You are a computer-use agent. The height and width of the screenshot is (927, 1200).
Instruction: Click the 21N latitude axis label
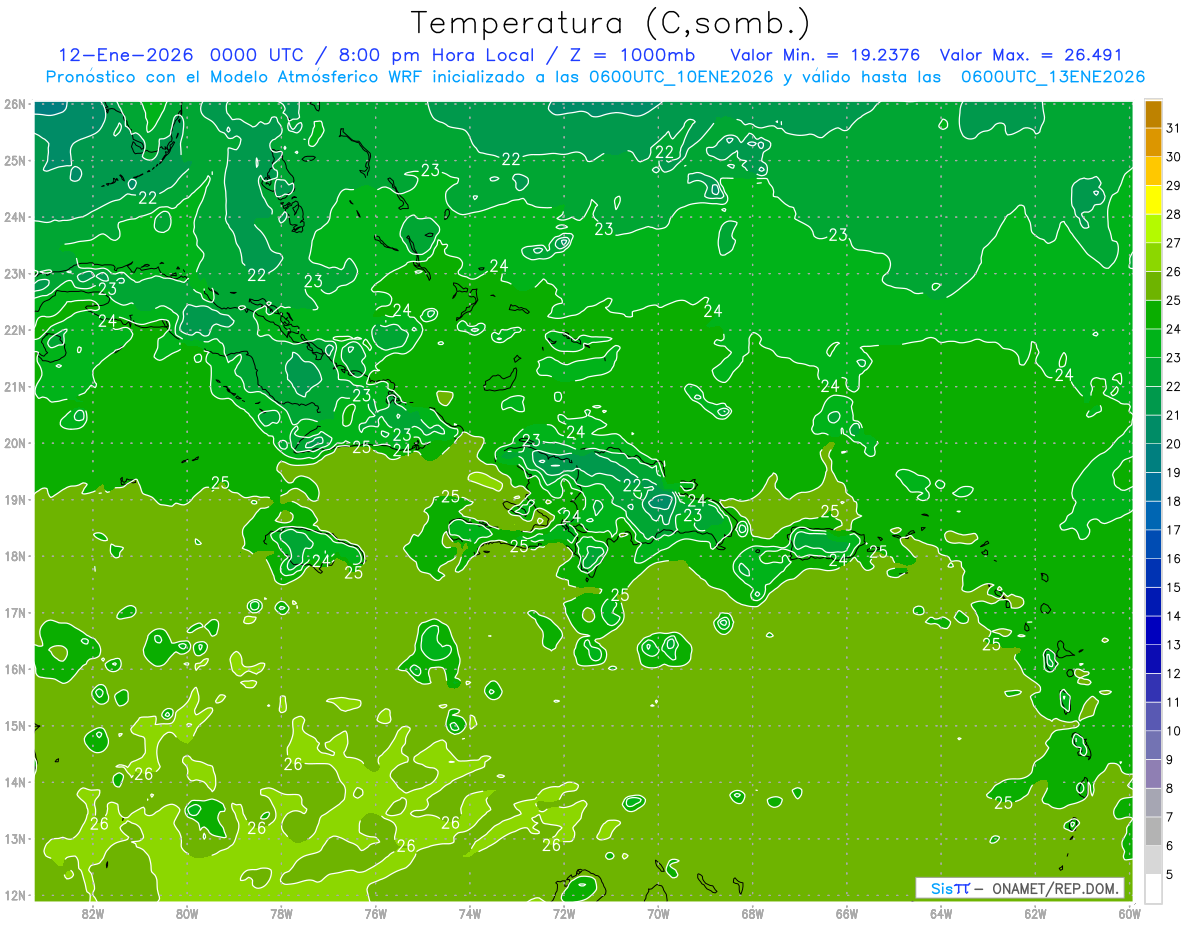[x=14, y=387]
